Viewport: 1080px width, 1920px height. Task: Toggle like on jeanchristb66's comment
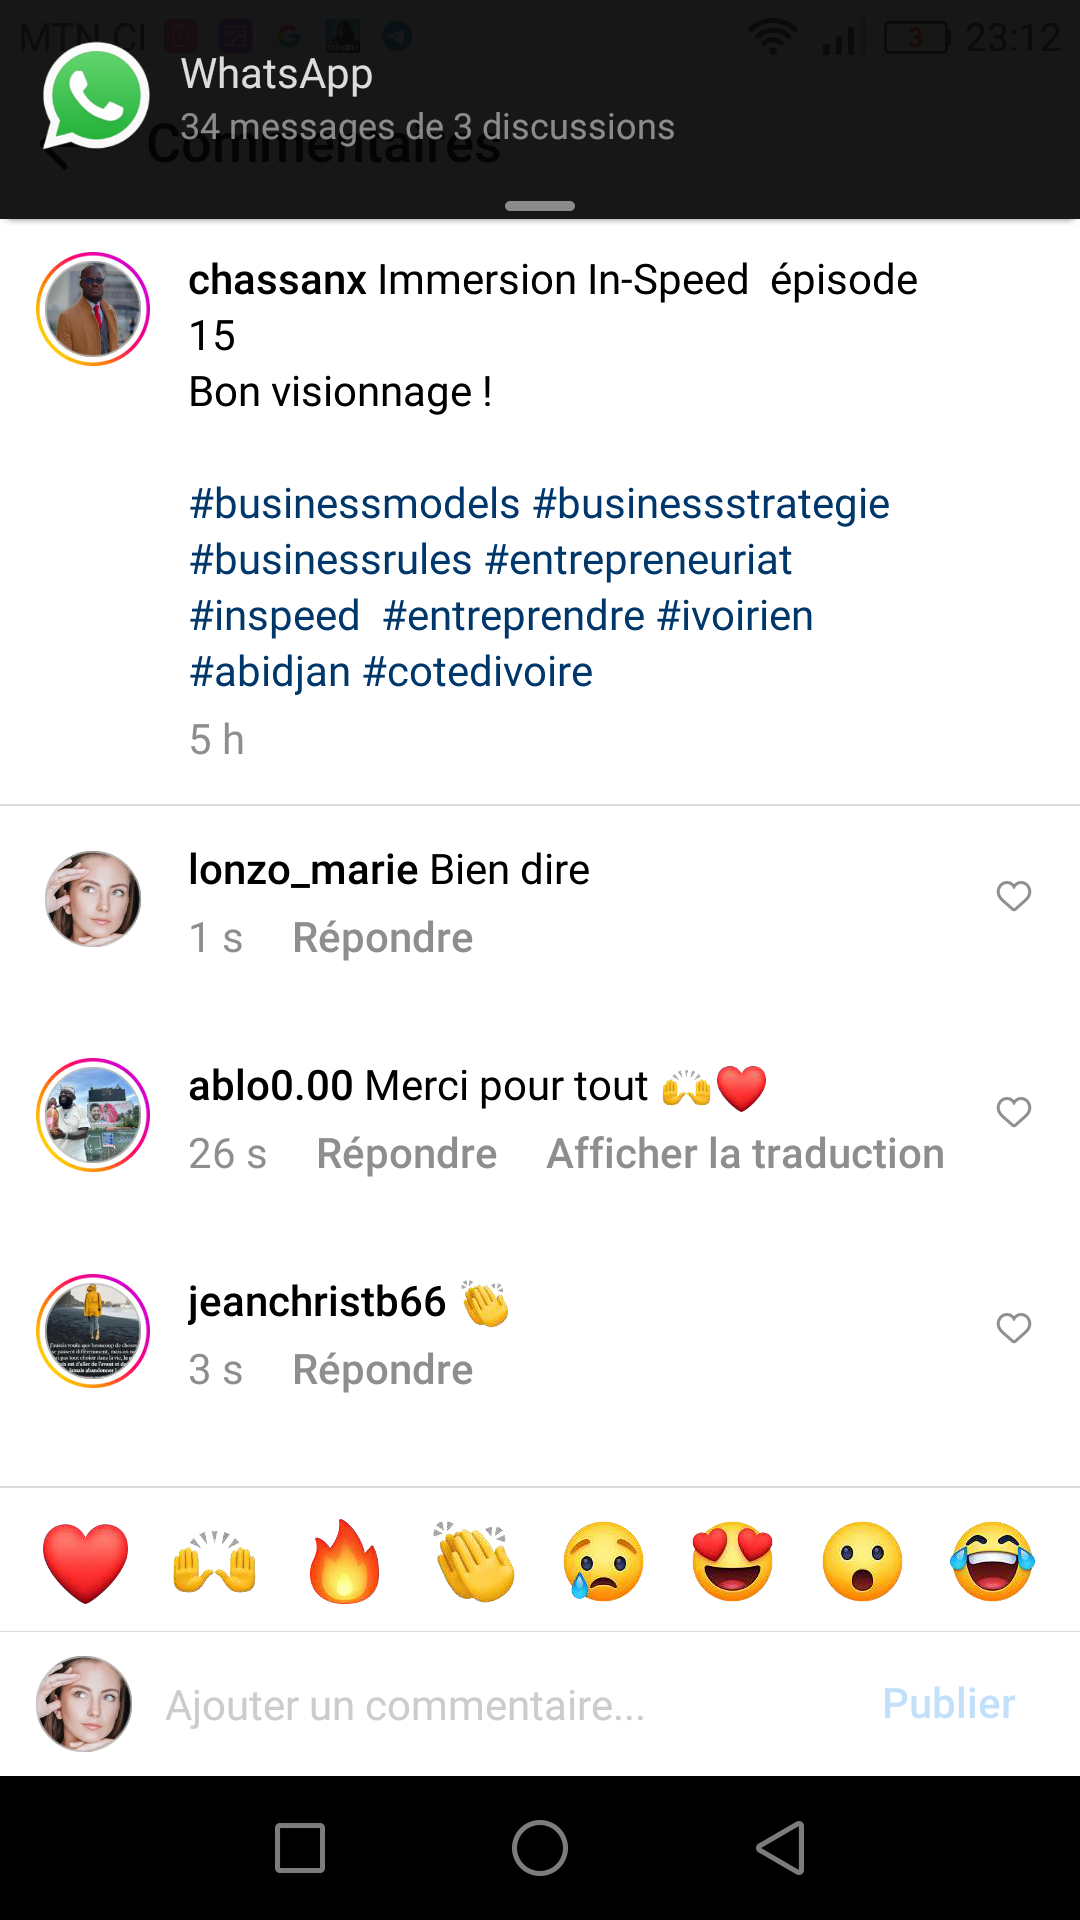tap(1013, 1328)
